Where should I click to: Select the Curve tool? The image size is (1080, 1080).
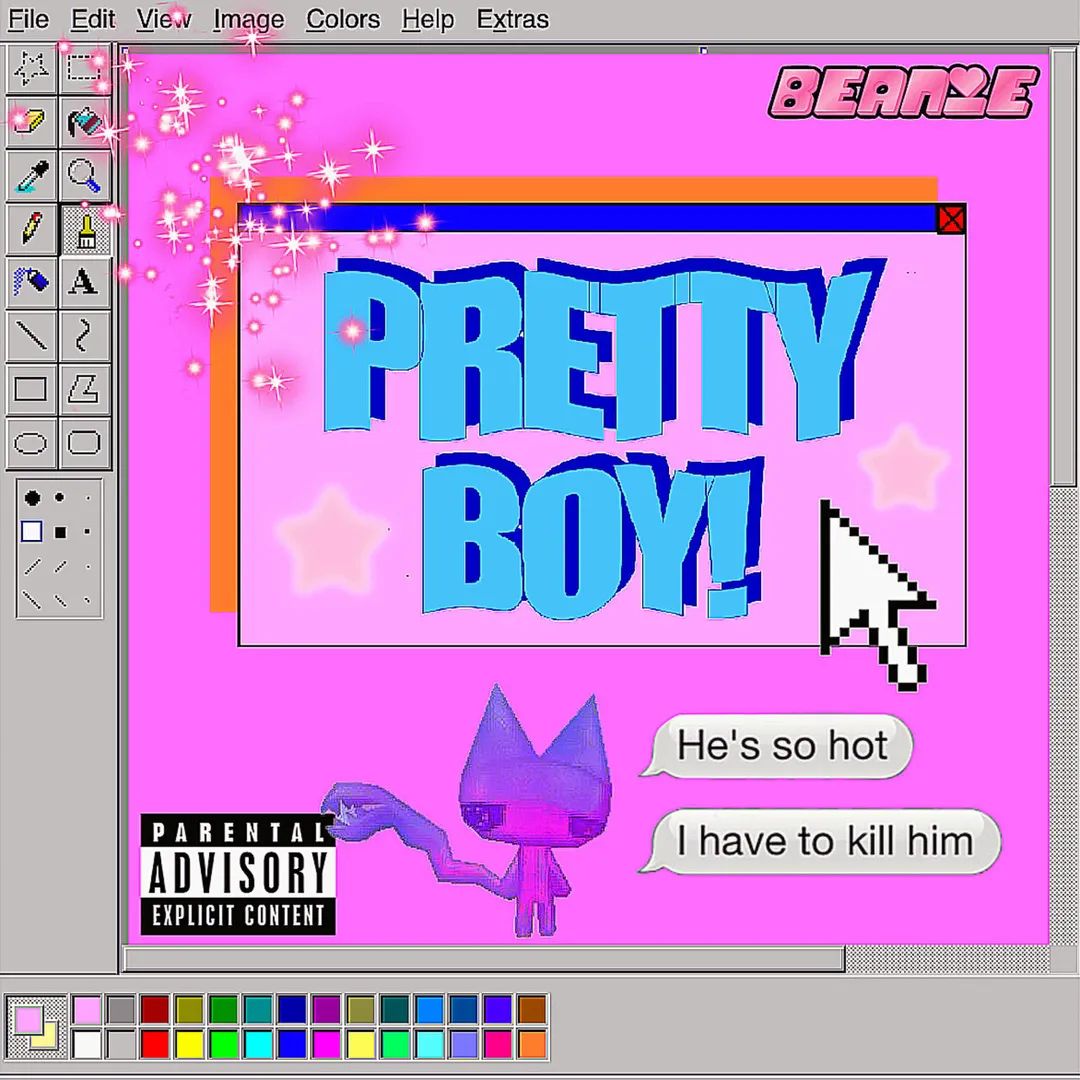click(x=85, y=336)
